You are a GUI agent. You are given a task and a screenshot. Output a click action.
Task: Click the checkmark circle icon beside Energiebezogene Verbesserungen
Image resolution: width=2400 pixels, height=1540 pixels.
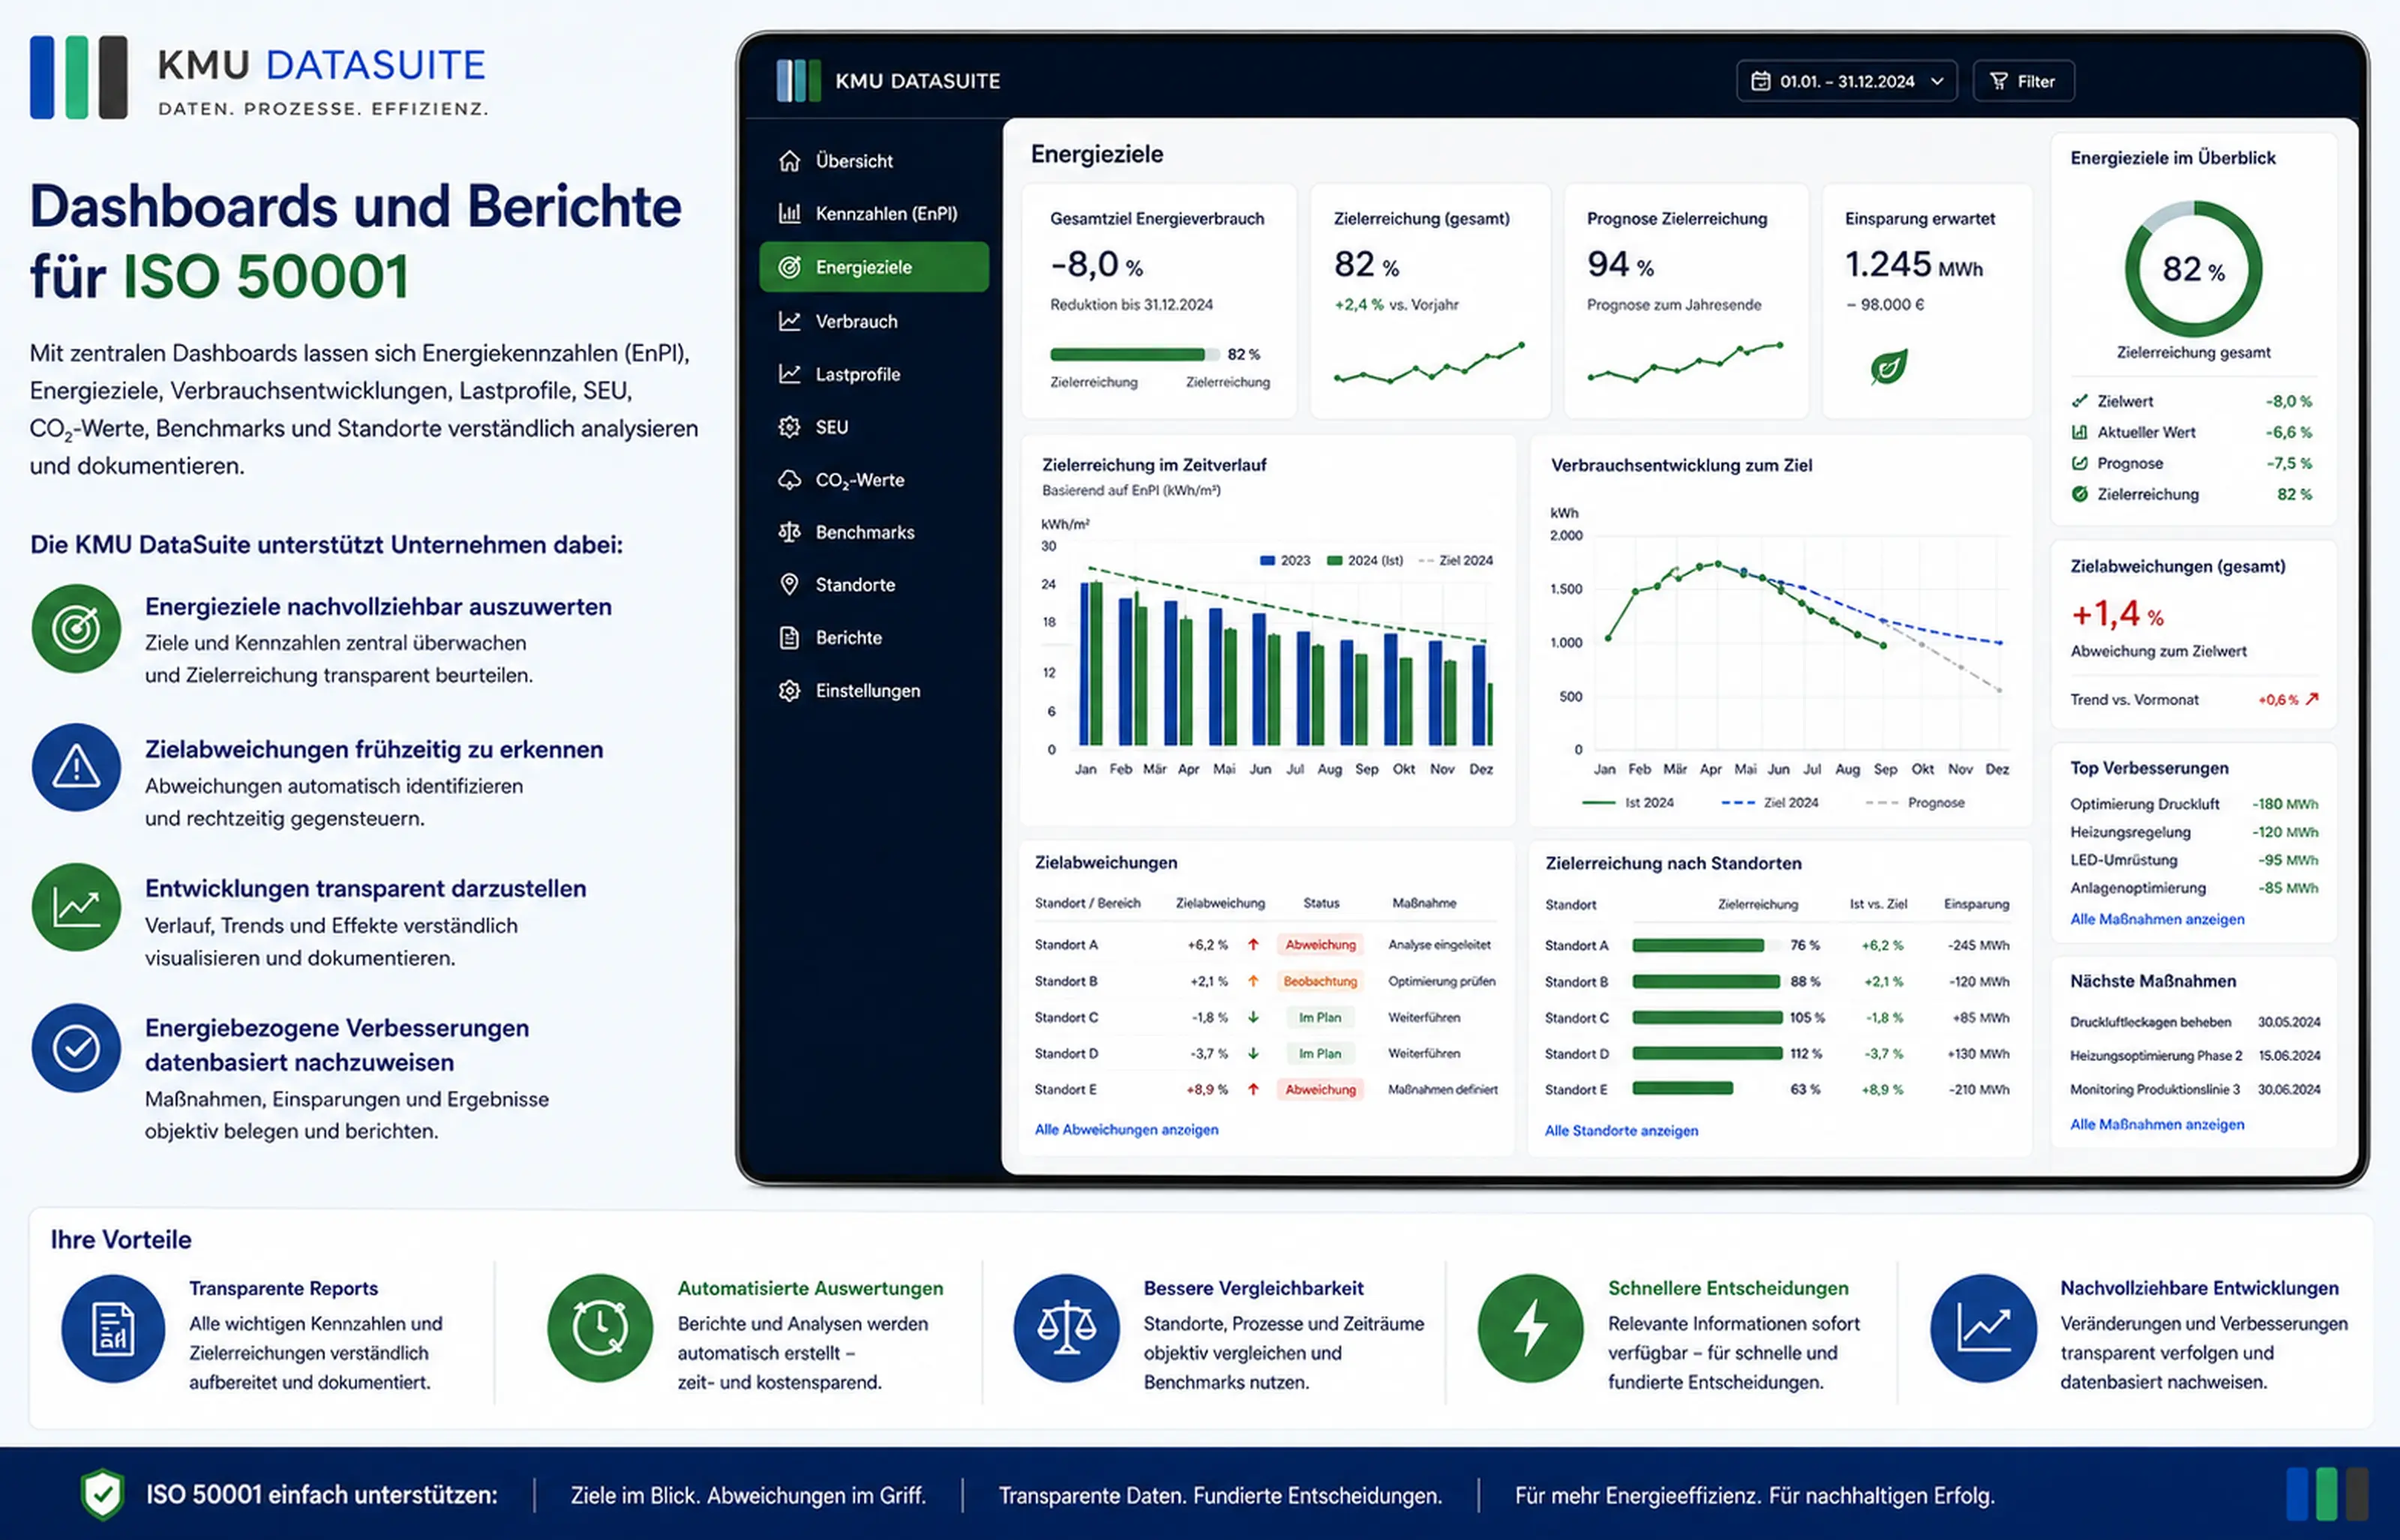tap(76, 1048)
